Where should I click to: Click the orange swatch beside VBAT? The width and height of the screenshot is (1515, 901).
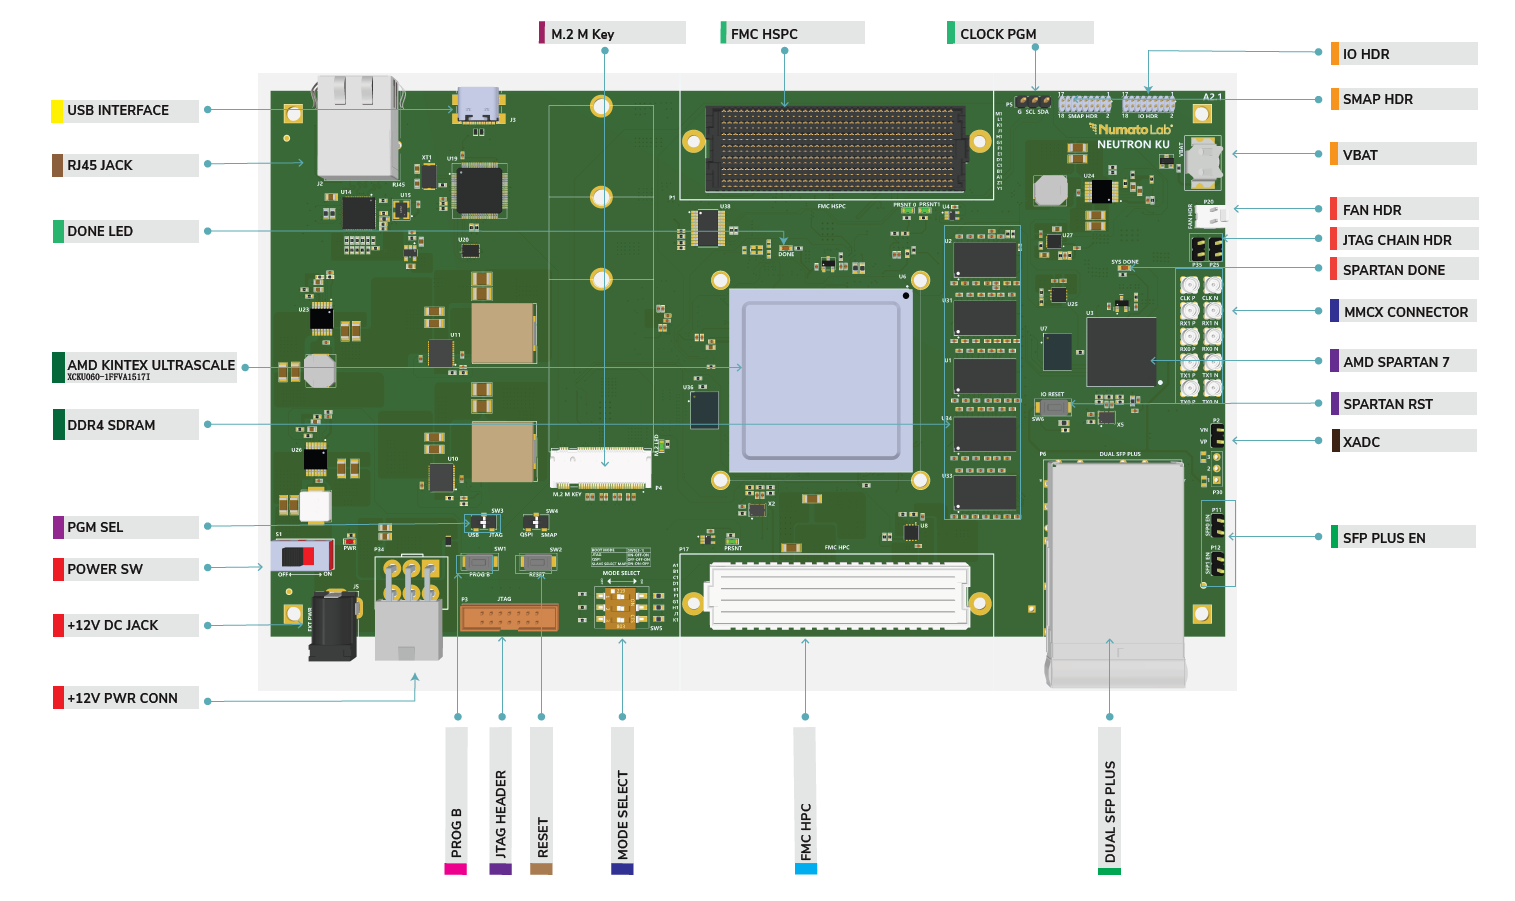(x=1334, y=154)
